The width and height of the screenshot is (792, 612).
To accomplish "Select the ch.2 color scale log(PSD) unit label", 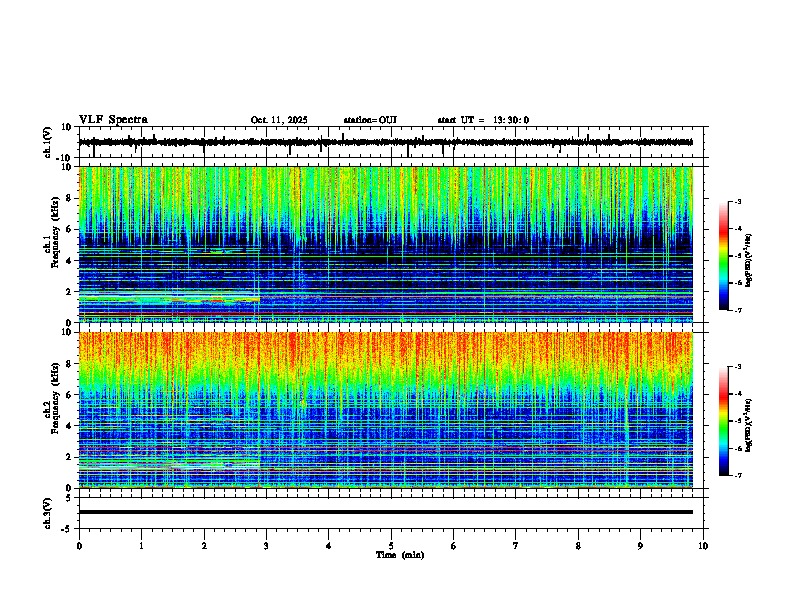I will click(x=749, y=425).
